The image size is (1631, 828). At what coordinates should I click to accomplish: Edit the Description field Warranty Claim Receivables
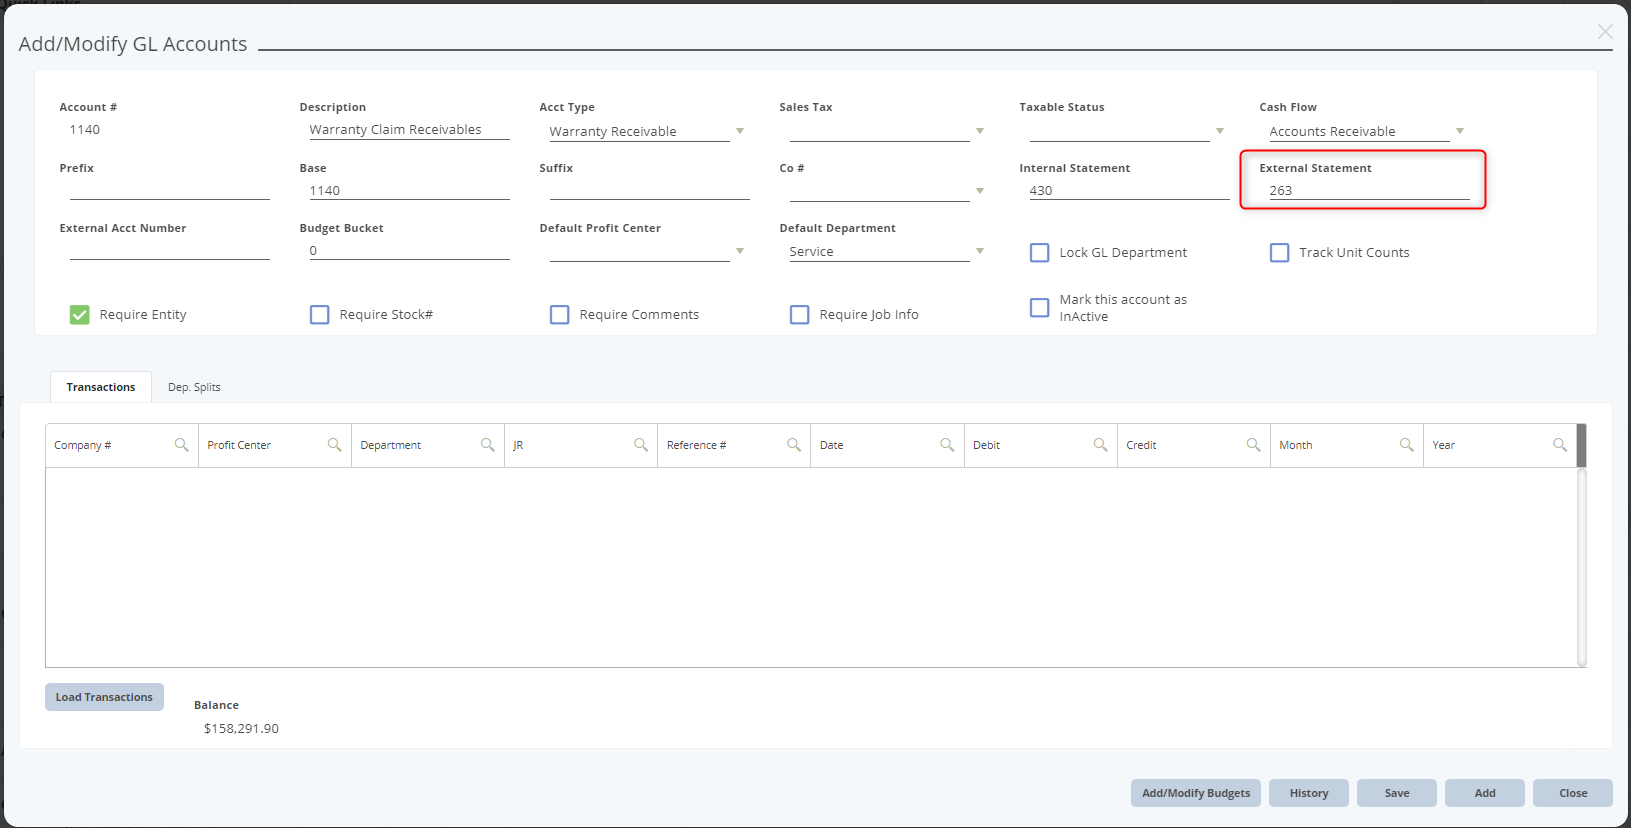[409, 130]
